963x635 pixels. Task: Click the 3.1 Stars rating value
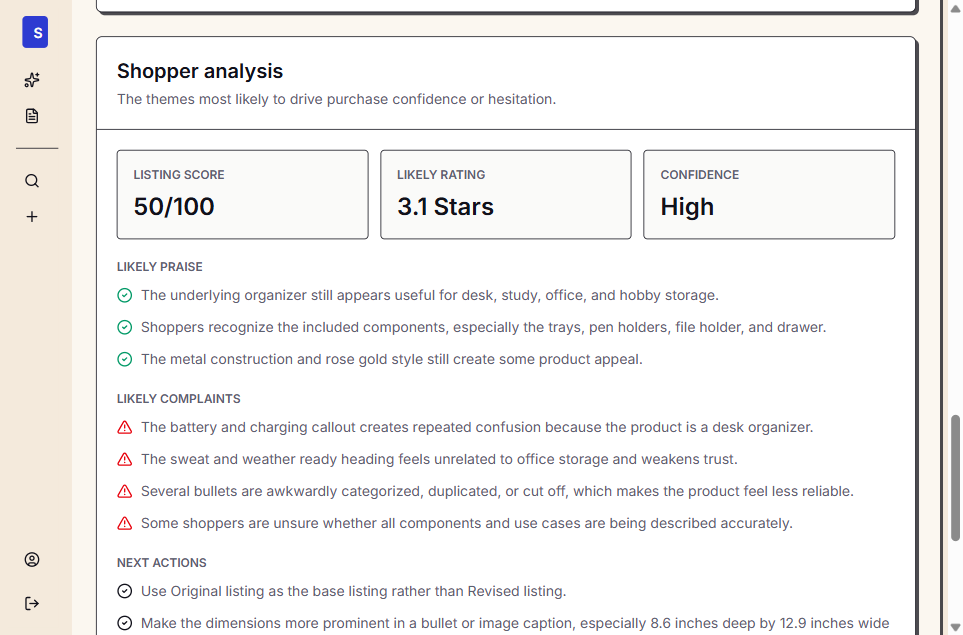[x=445, y=206]
